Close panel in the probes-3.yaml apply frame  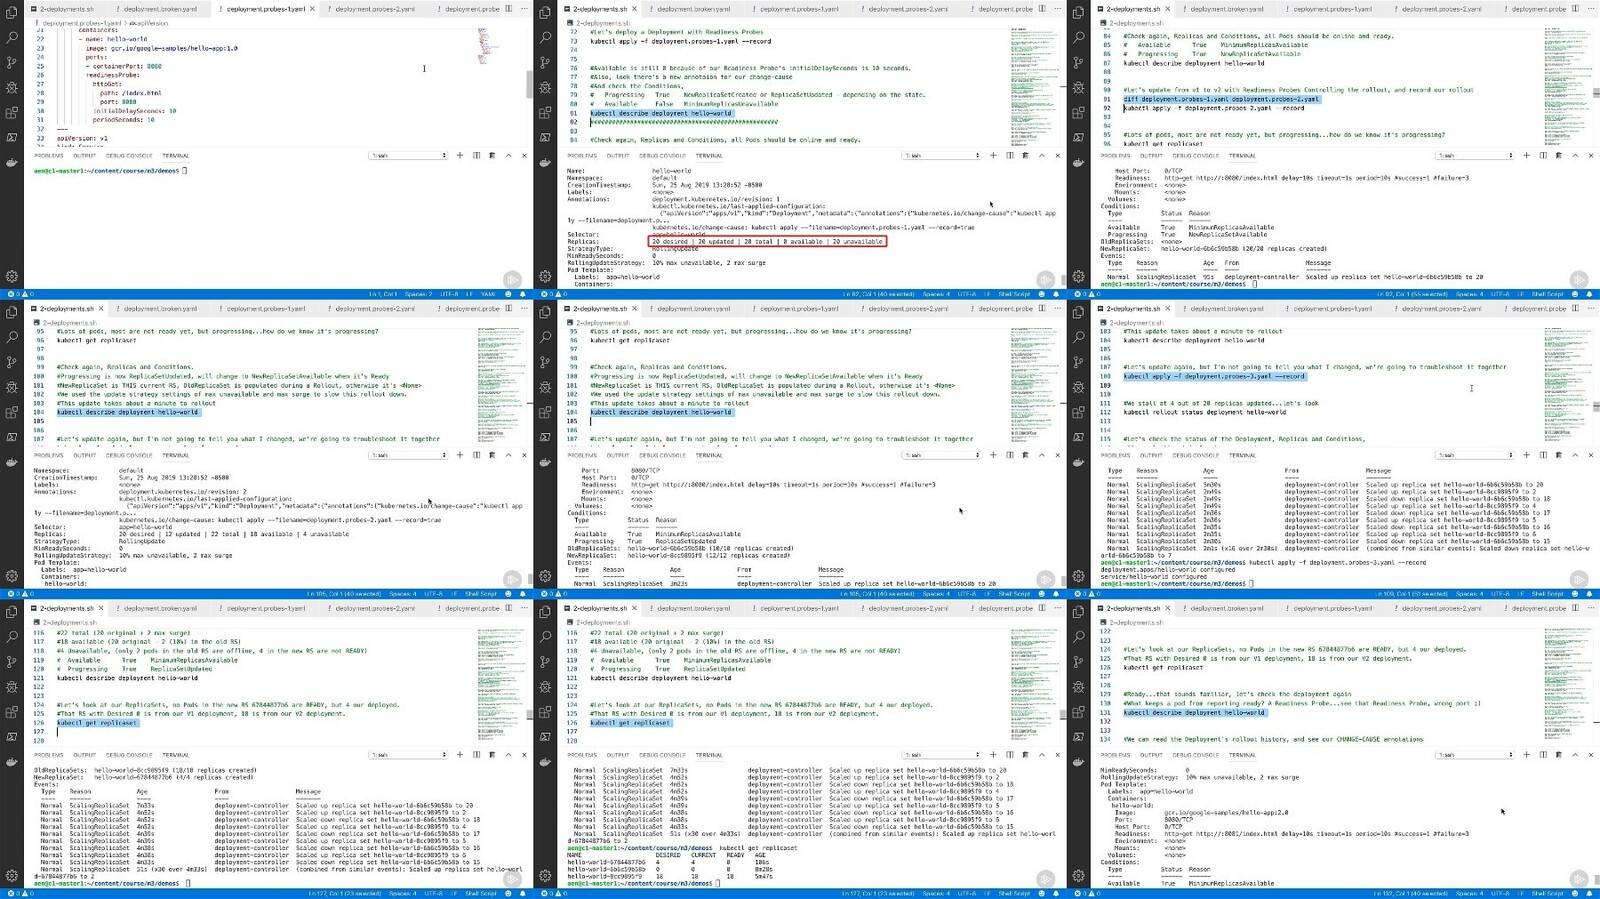[x=1590, y=455]
